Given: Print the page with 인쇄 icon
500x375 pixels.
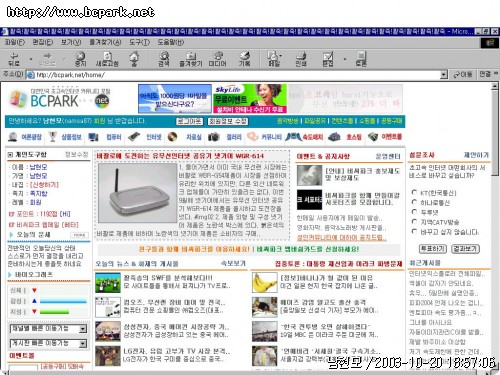Looking at the screenshot, I should tap(301, 59).
